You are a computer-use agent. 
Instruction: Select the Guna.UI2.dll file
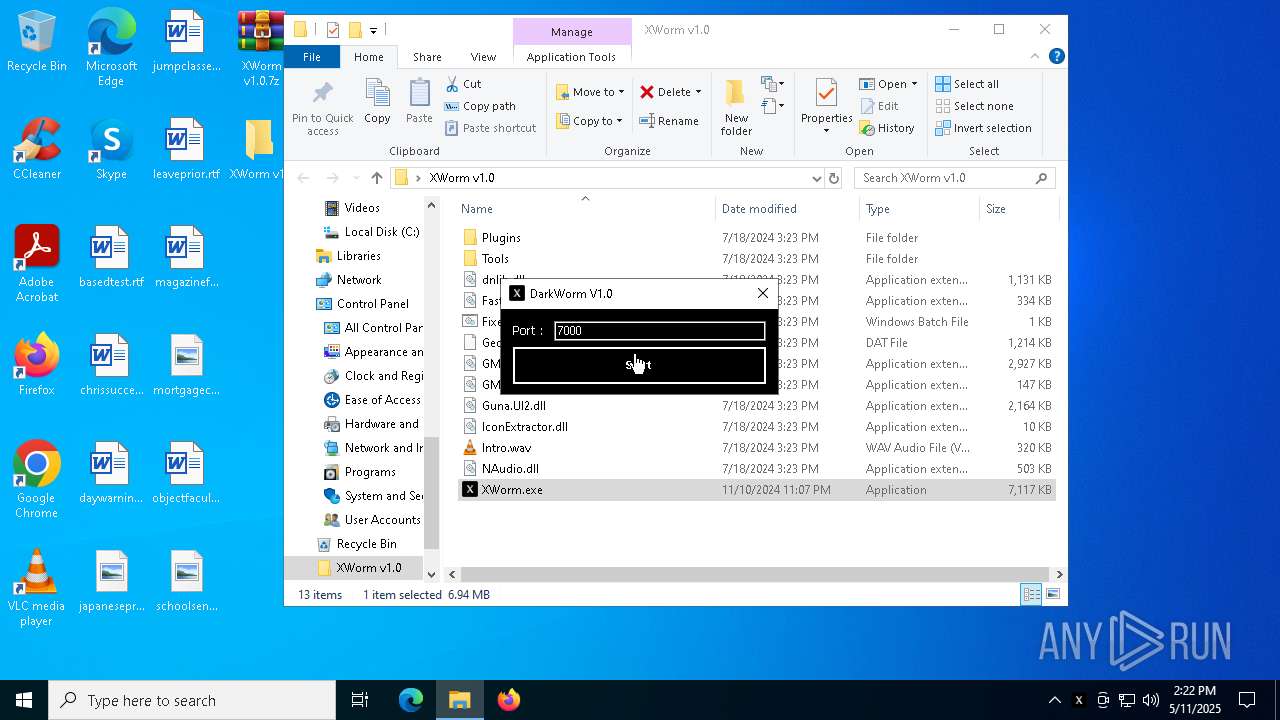757,405
